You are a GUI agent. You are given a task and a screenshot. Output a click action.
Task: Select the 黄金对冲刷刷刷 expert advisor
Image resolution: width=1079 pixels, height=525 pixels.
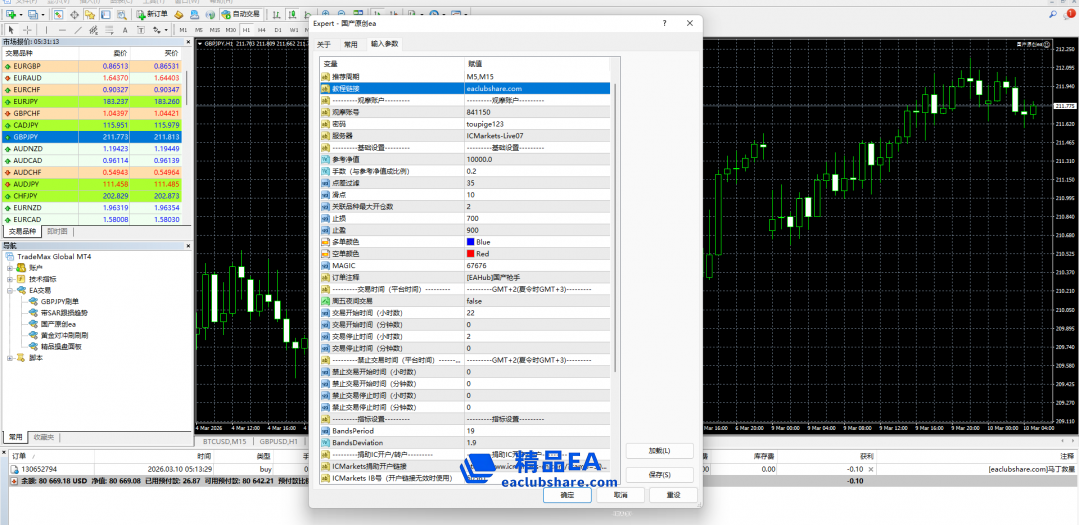65,335
